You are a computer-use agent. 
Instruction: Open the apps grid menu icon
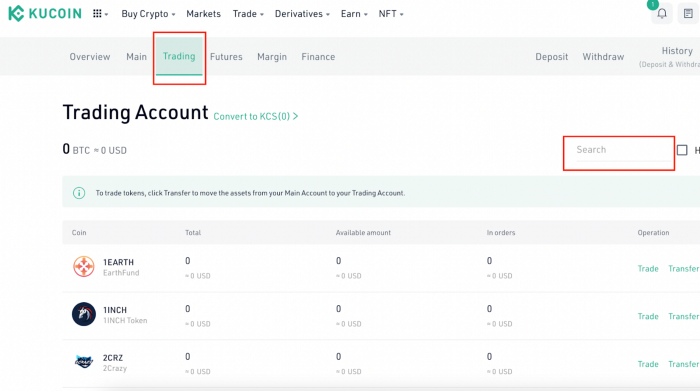tap(97, 14)
